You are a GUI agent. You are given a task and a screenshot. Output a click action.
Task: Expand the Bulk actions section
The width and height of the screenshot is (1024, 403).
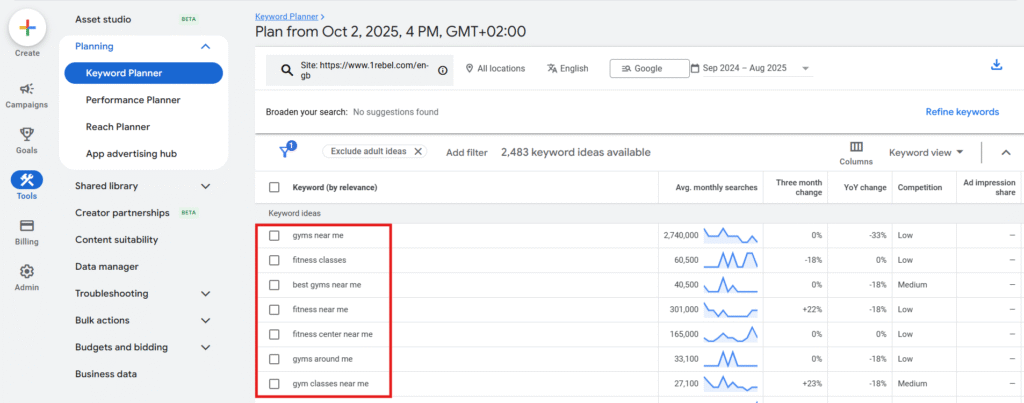point(205,321)
